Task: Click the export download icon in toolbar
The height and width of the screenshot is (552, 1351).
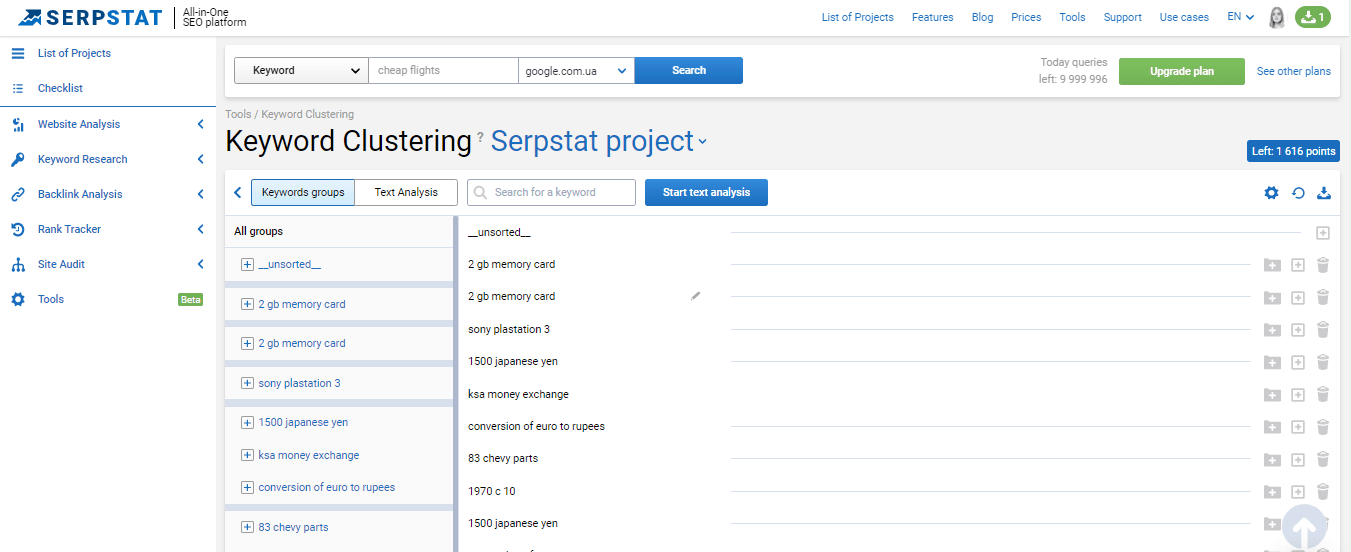Action: tap(1324, 193)
